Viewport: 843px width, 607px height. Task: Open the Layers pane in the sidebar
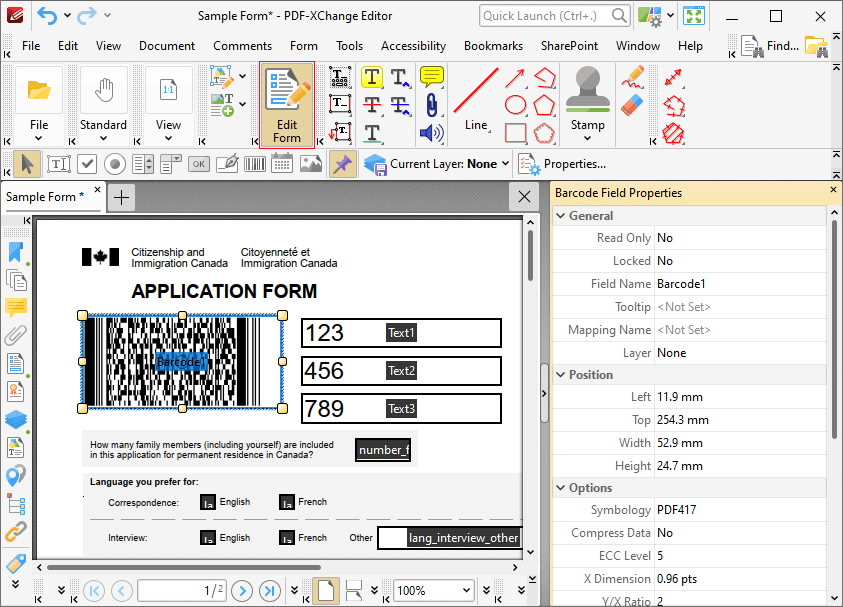pyautogui.click(x=16, y=419)
